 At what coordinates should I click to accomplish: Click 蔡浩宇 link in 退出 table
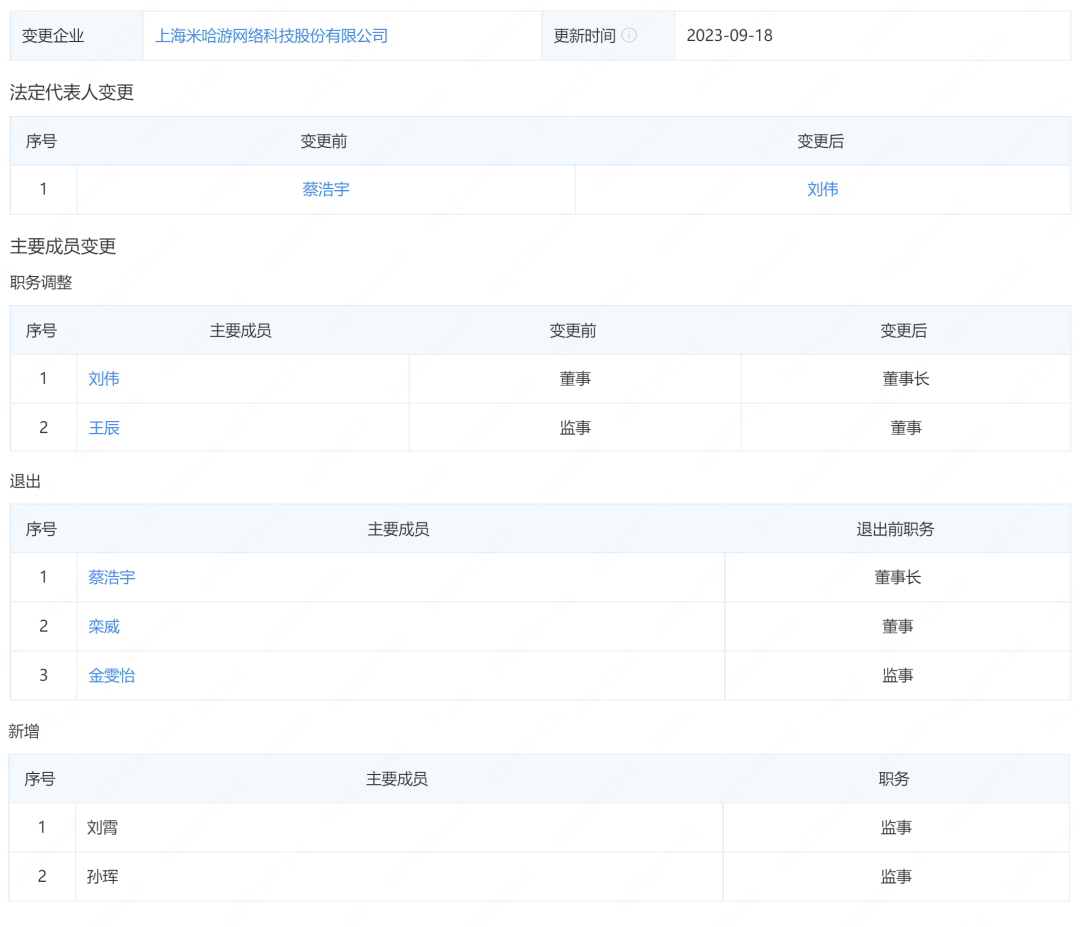[111, 577]
